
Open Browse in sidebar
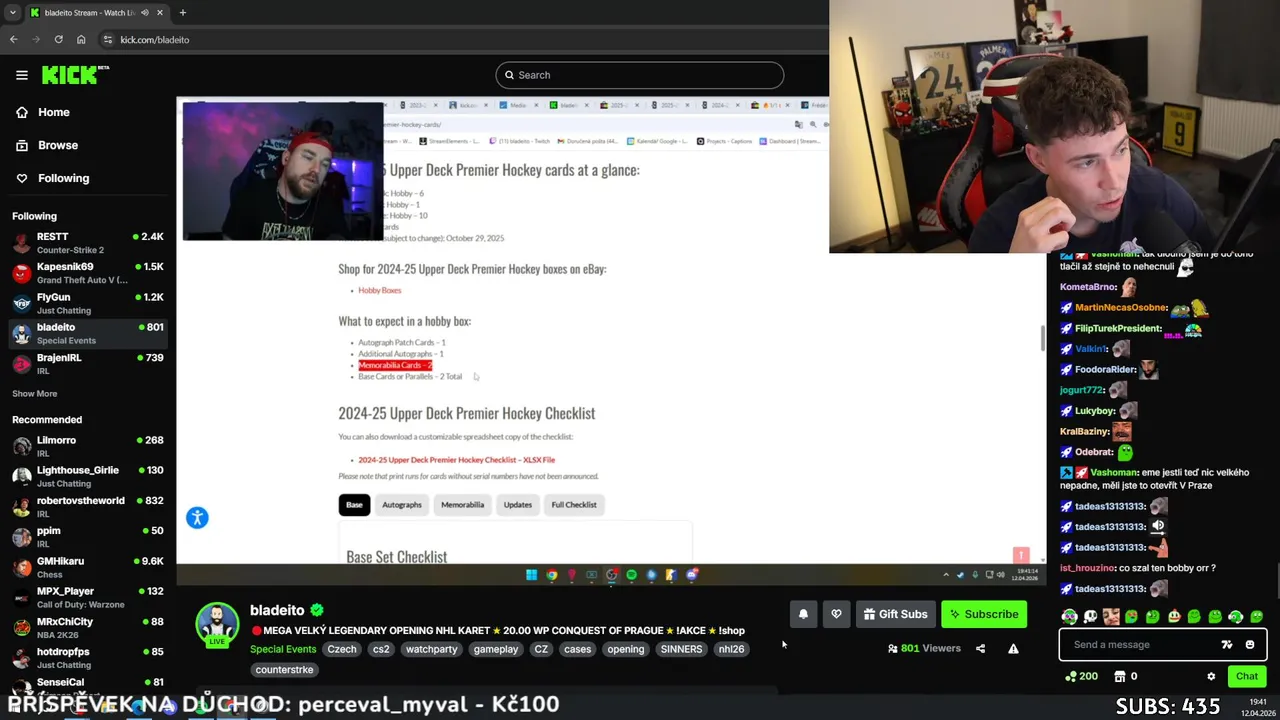[x=46, y=145]
